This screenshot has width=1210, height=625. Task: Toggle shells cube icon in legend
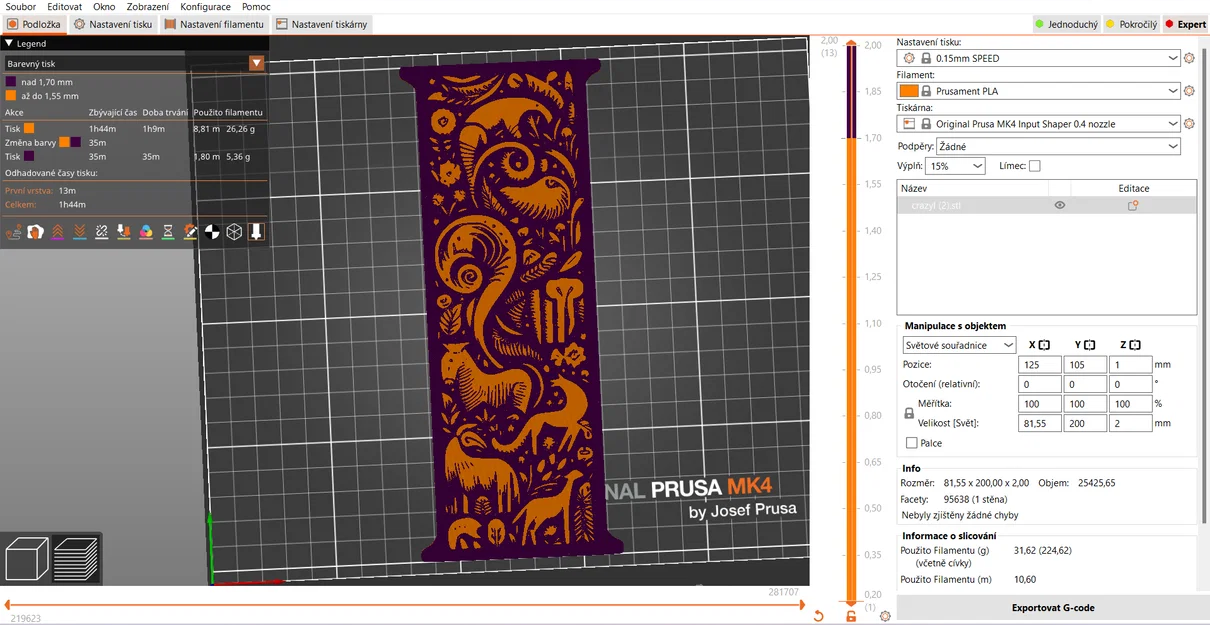pos(234,232)
